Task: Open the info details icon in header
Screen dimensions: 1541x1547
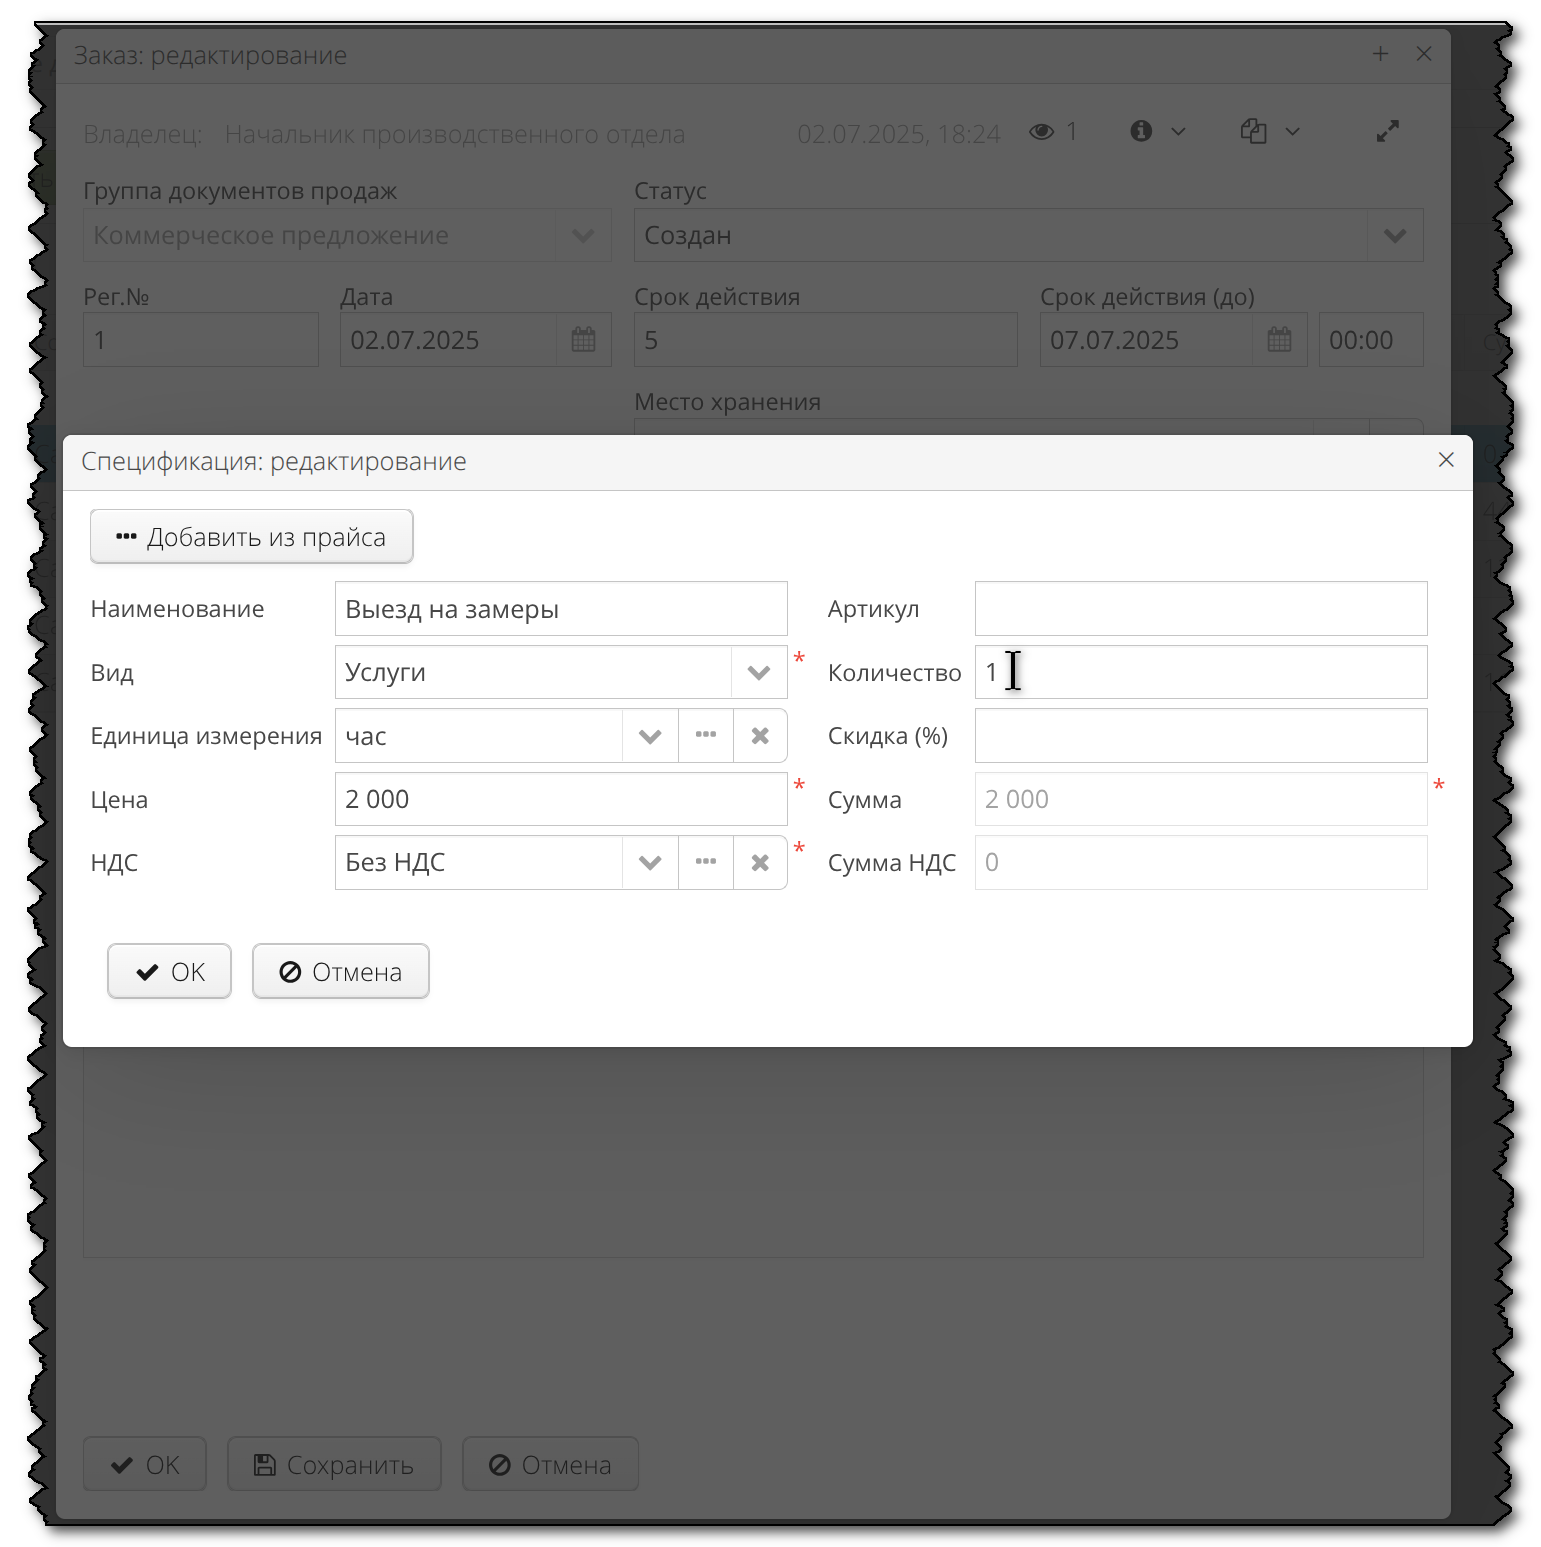Action: (x=1140, y=131)
